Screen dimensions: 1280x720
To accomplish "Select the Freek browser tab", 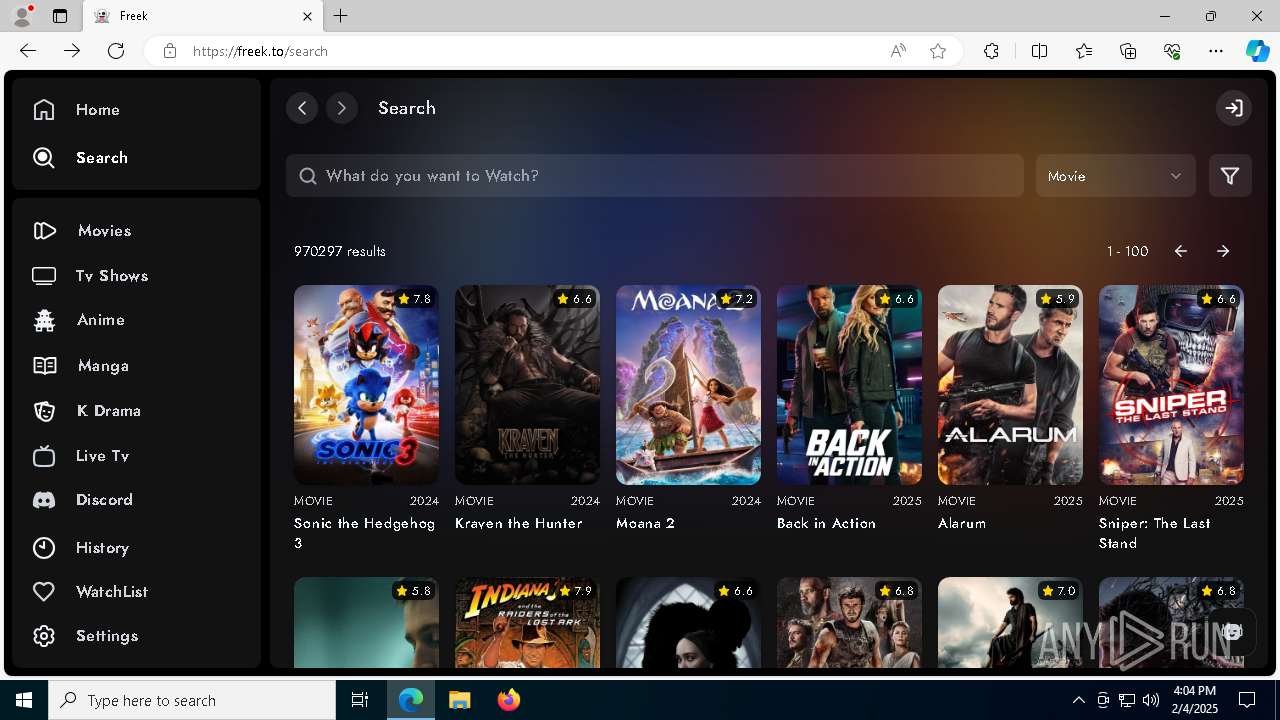I will pyautogui.click(x=201, y=16).
